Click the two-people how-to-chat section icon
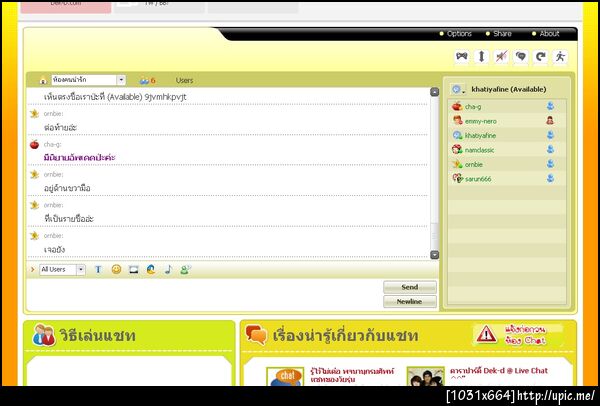Viewport: 600px width, 406px height. tap(44, 335)
